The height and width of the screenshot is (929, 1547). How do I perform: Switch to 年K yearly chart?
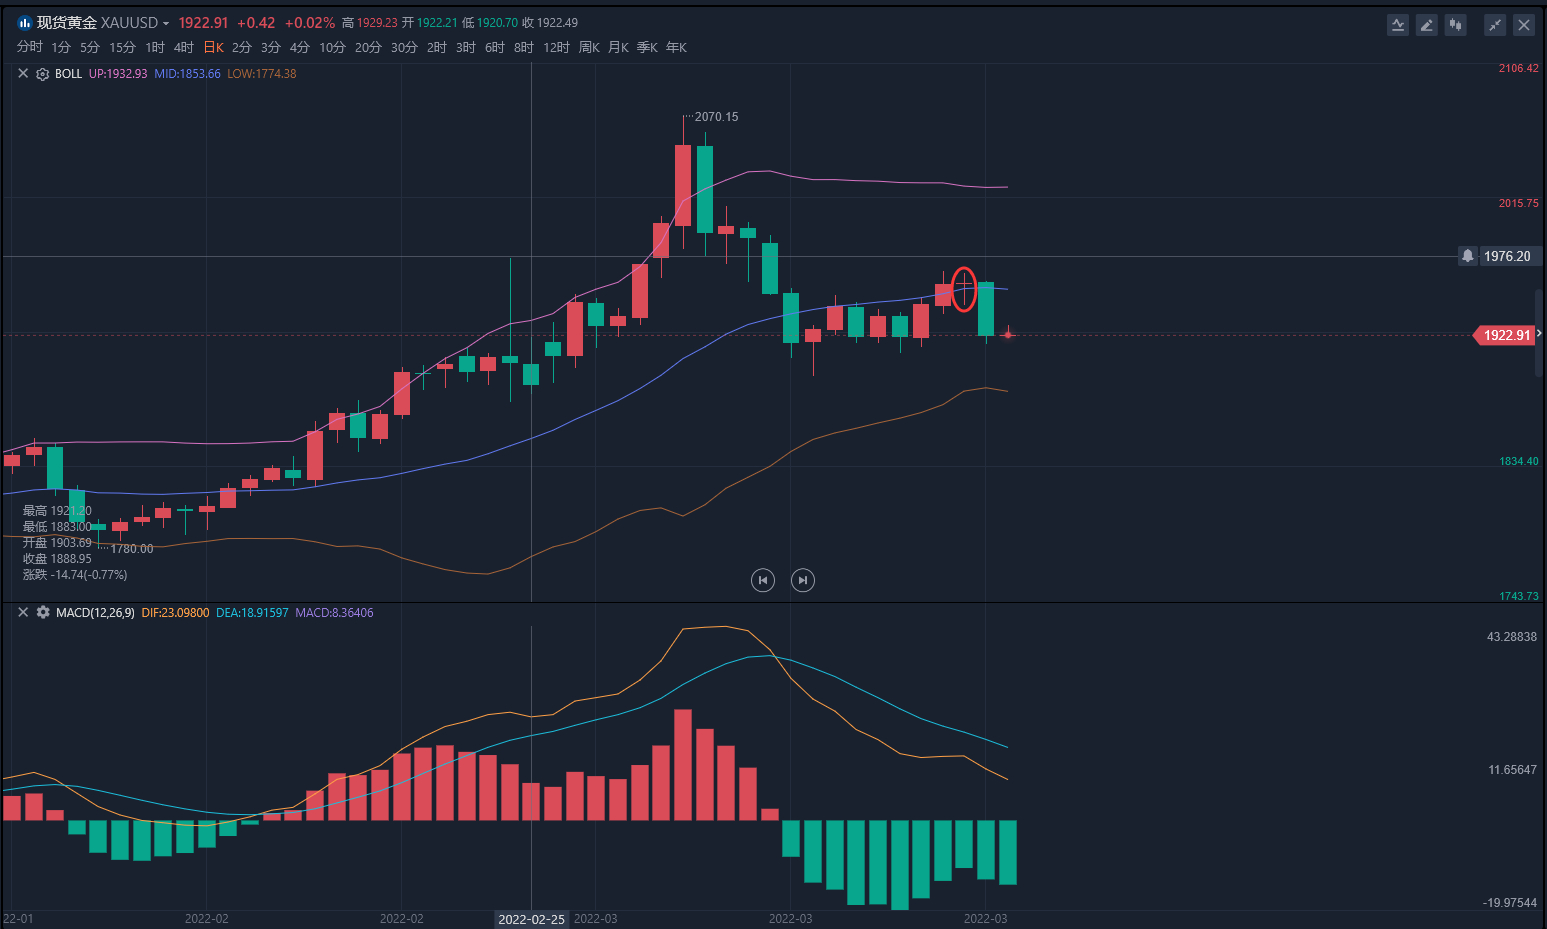(x=676, y=47)
